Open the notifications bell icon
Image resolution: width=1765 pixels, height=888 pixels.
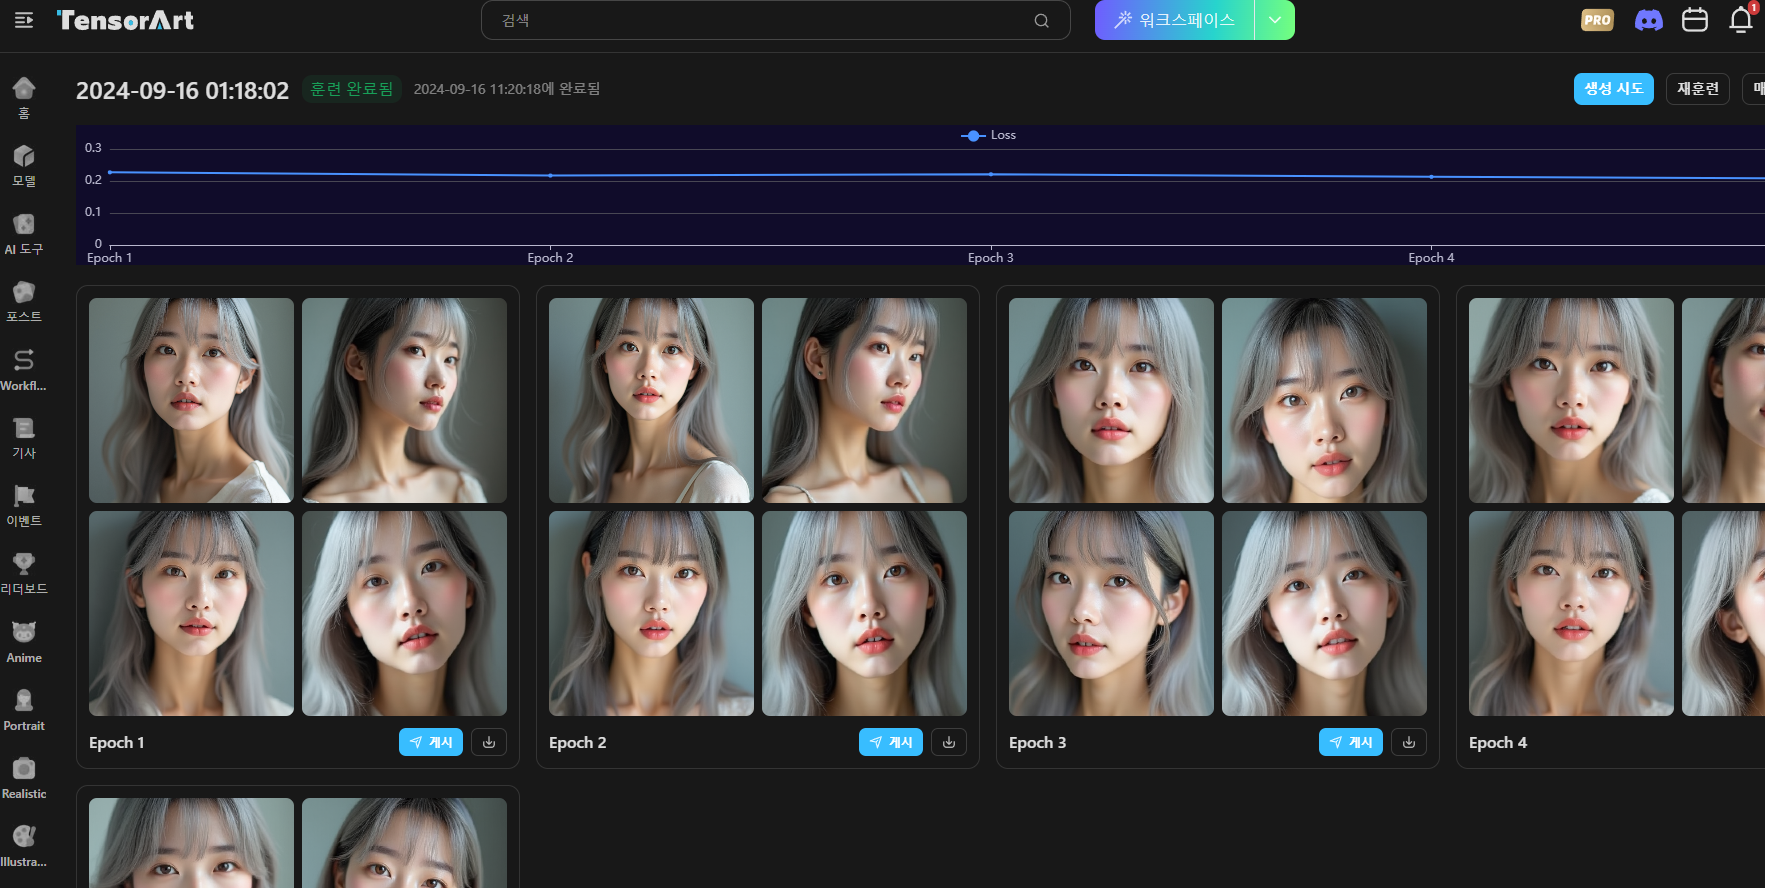(x=1741, y=20)
